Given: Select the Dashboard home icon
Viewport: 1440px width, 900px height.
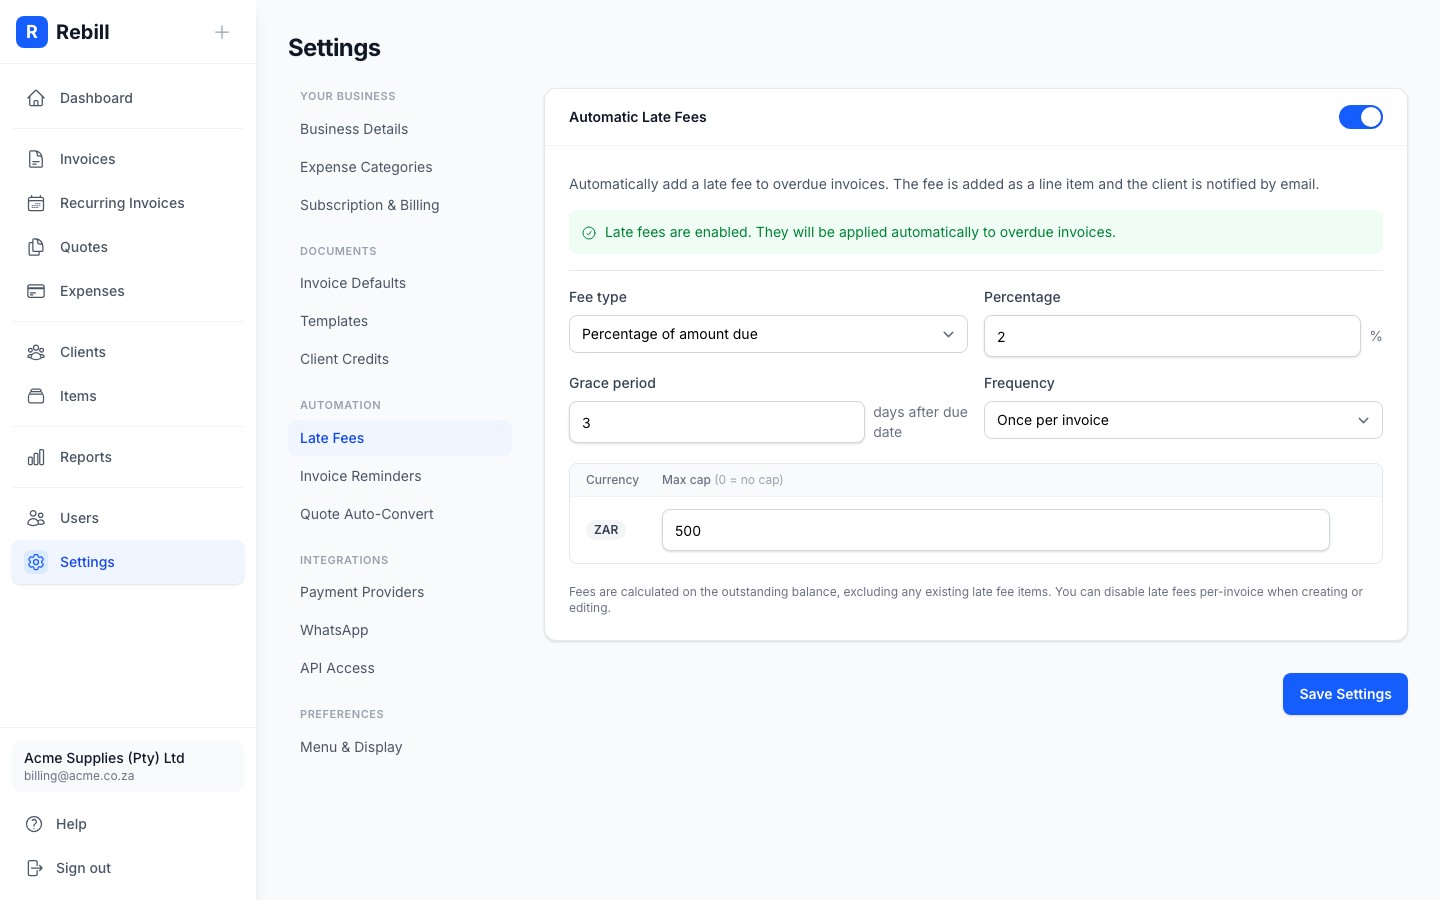Looking at the screenshot, I should click(x=36, y=97).
